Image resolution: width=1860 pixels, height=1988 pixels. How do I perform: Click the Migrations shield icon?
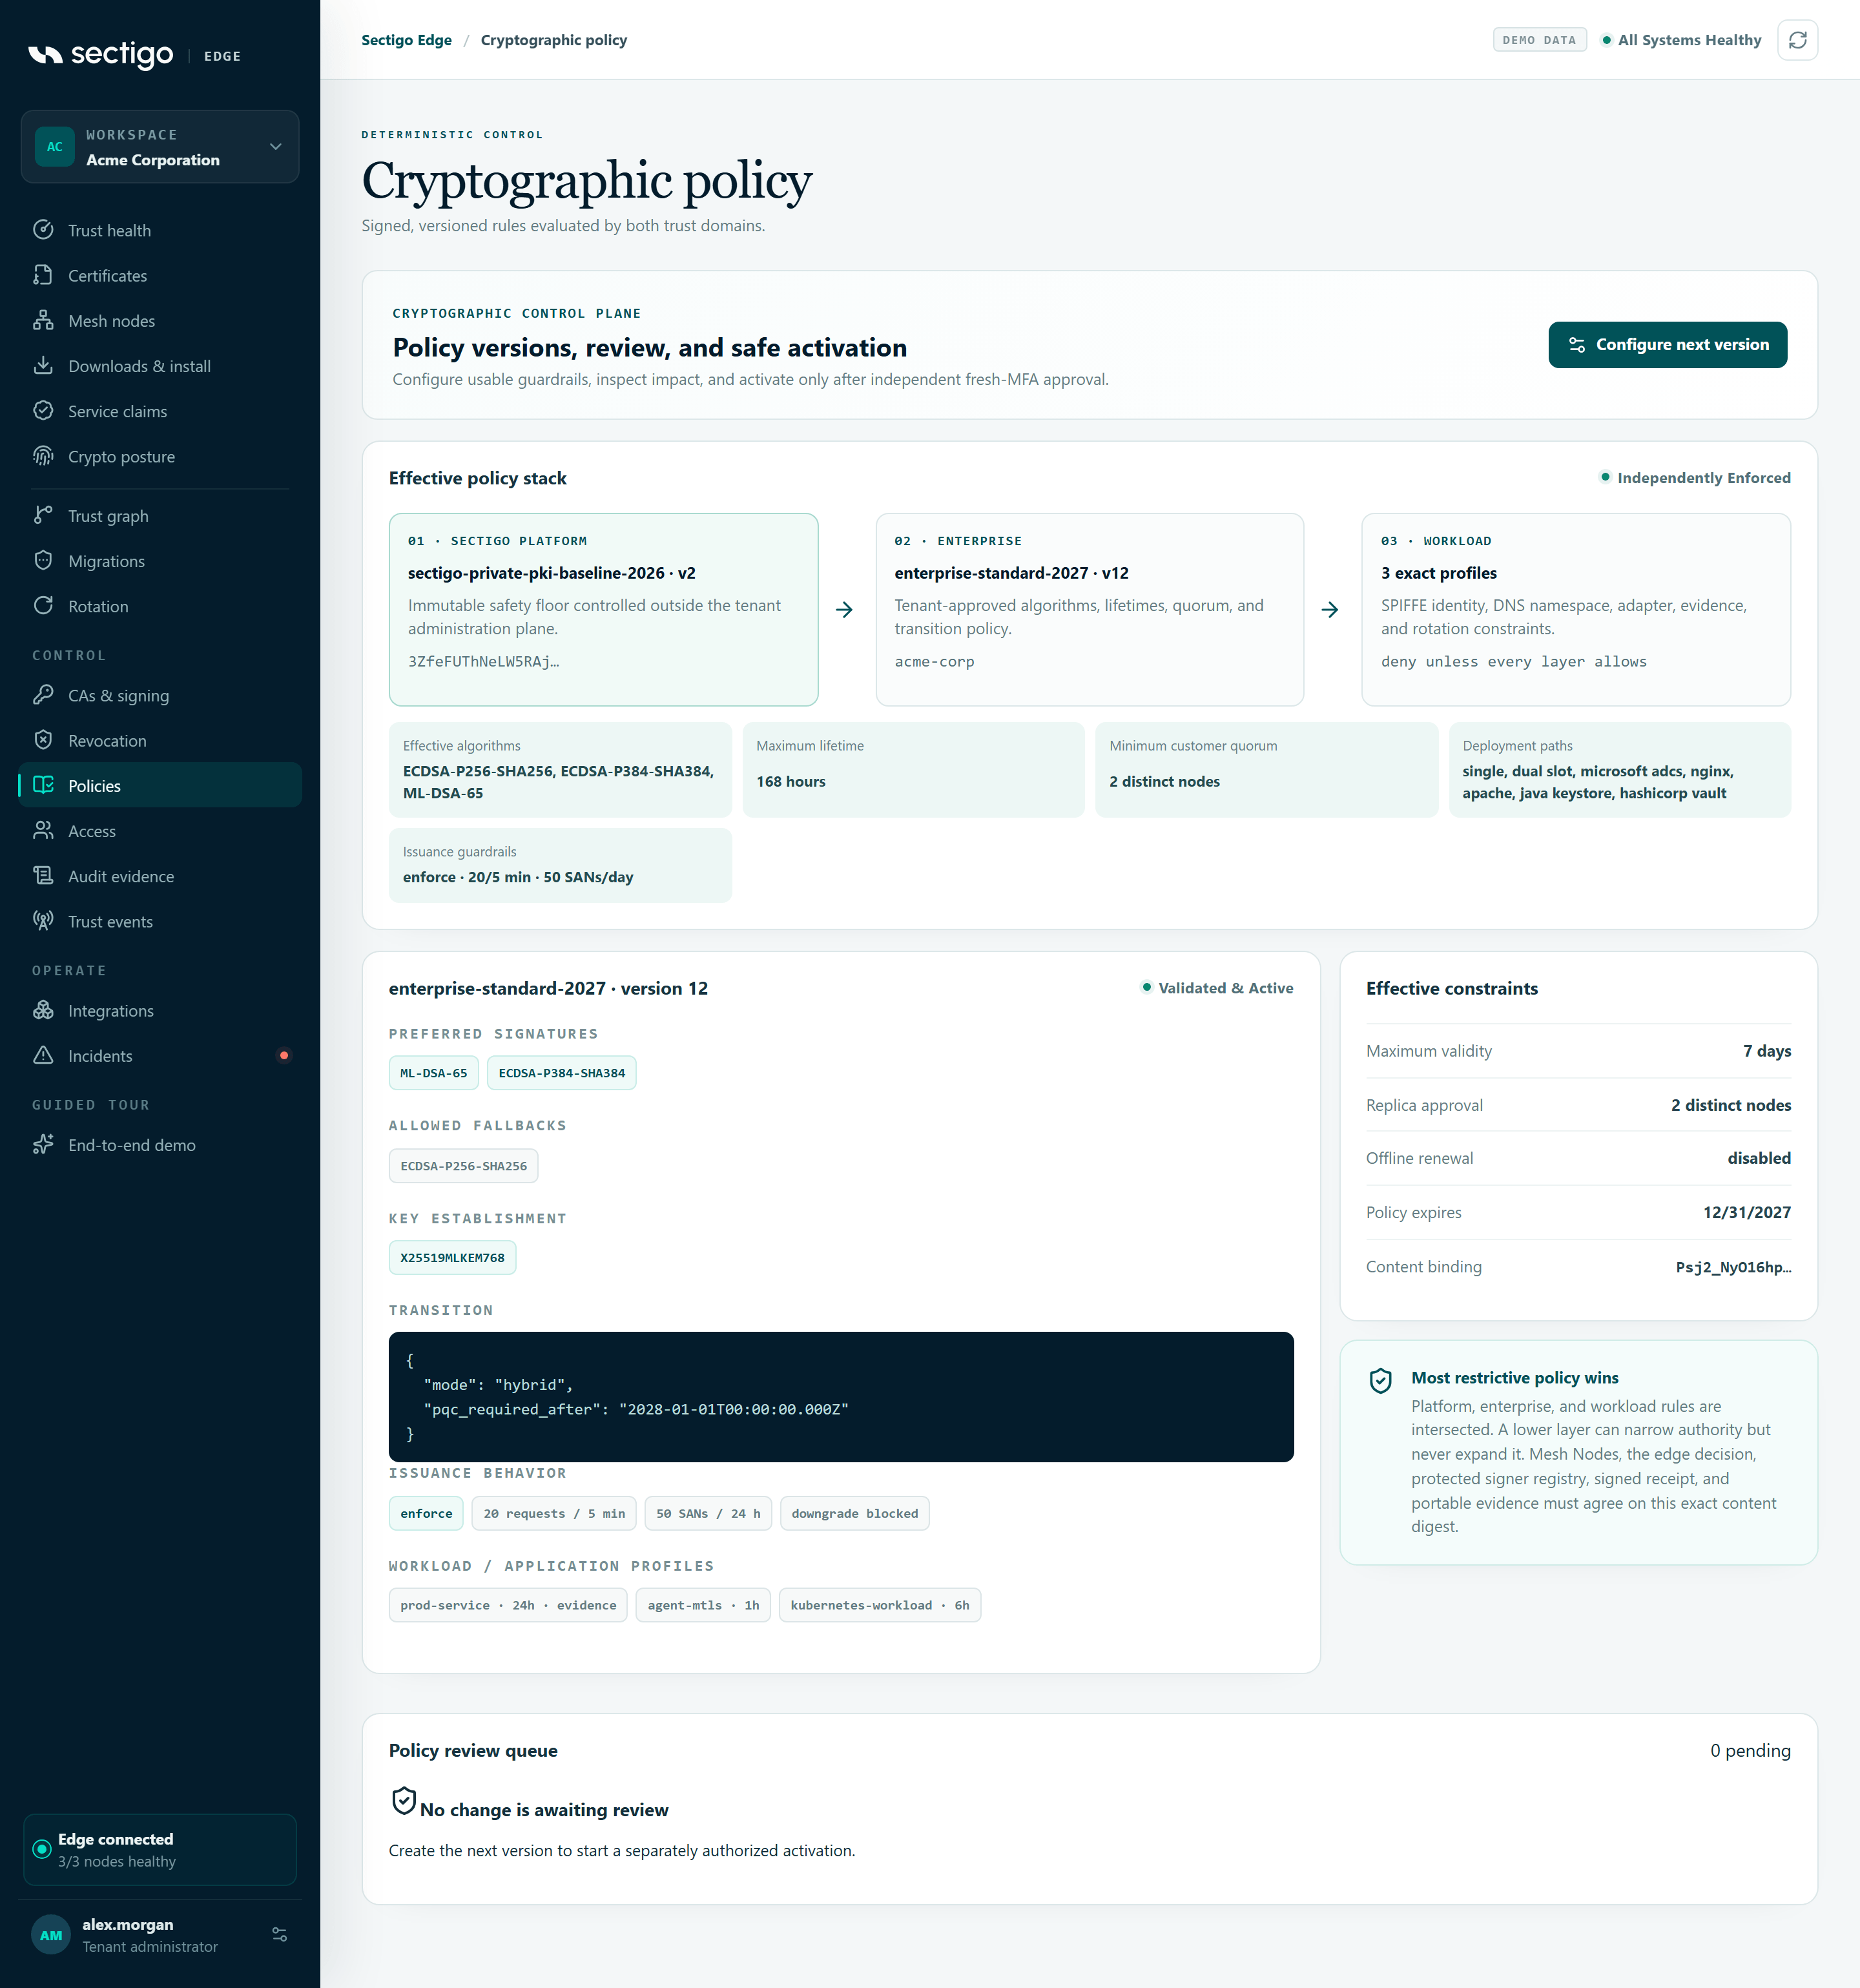pyautogui.click(x=43, y=560)
